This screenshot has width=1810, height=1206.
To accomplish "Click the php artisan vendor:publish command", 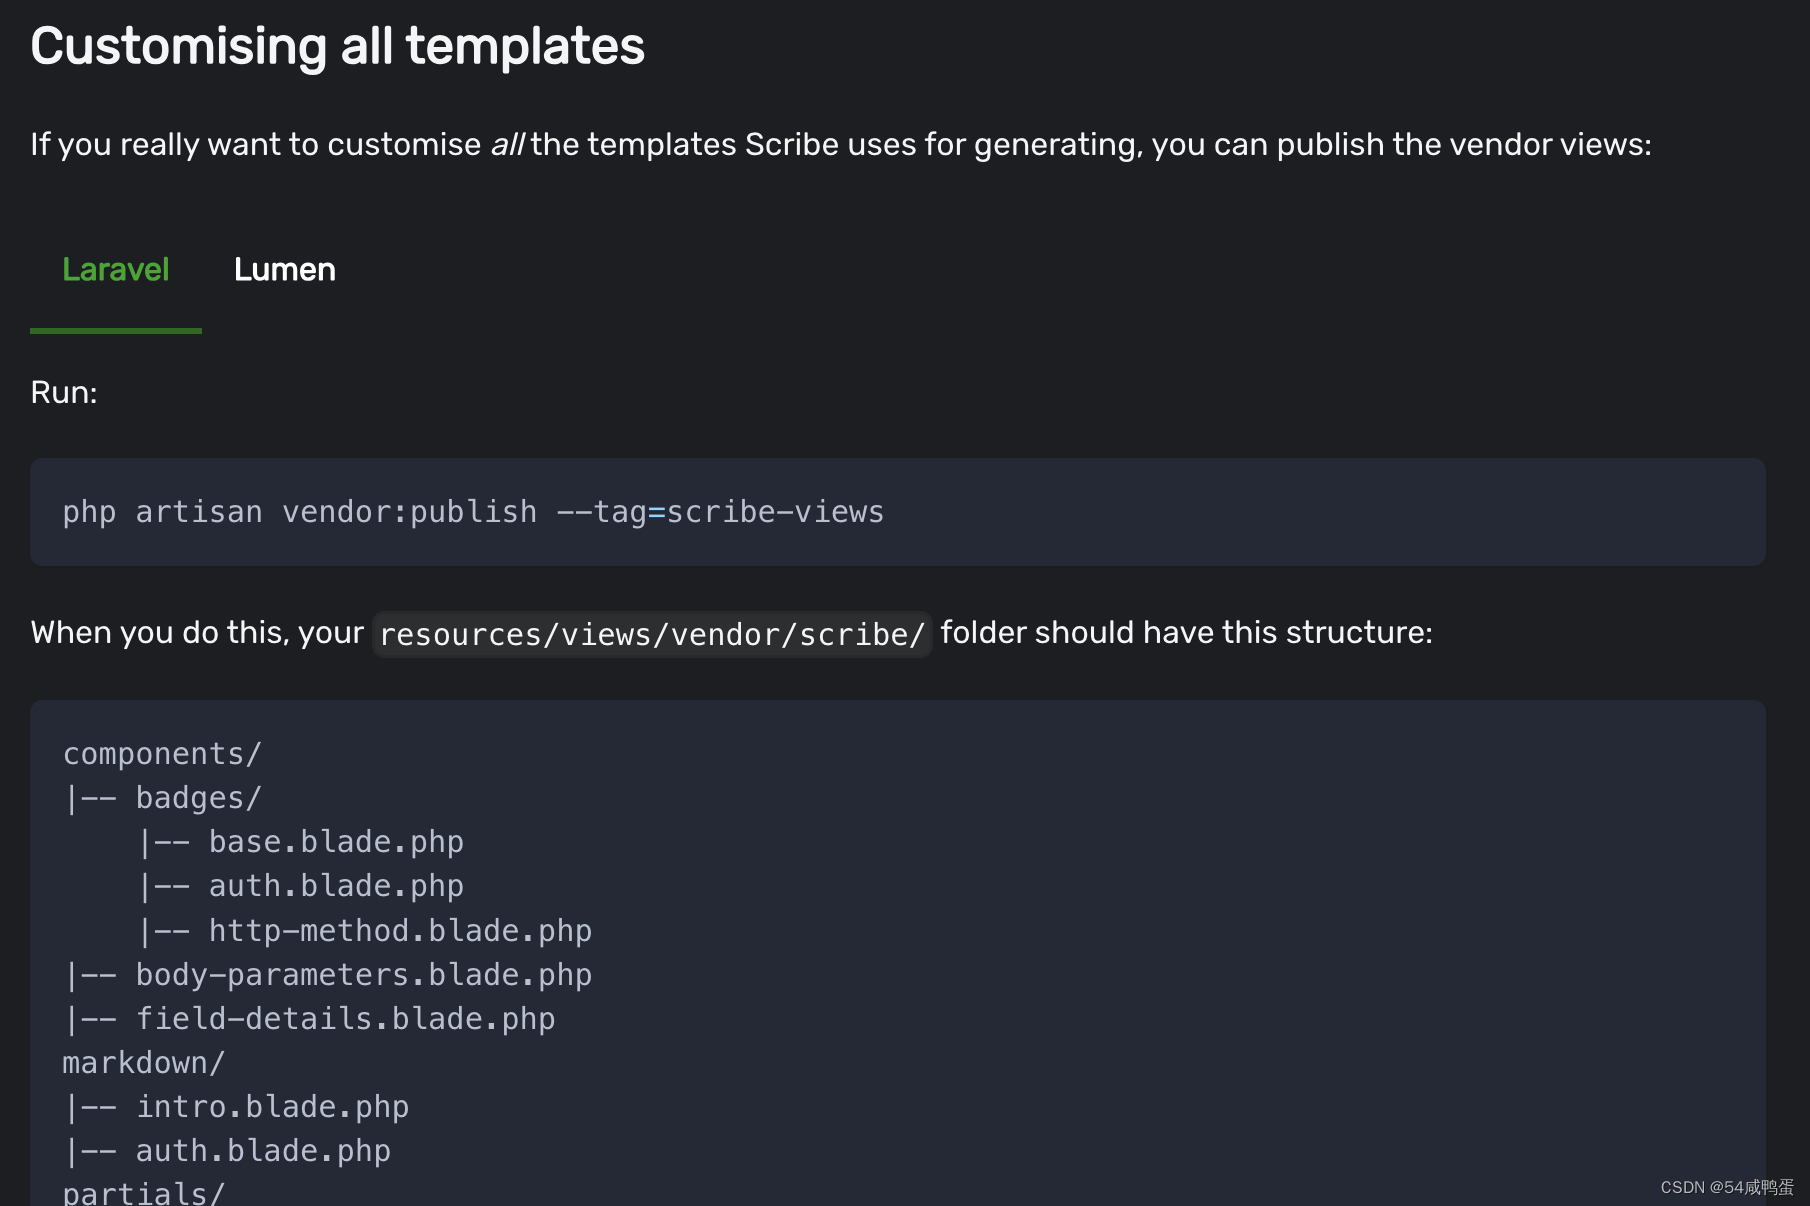I will (473, 512).
